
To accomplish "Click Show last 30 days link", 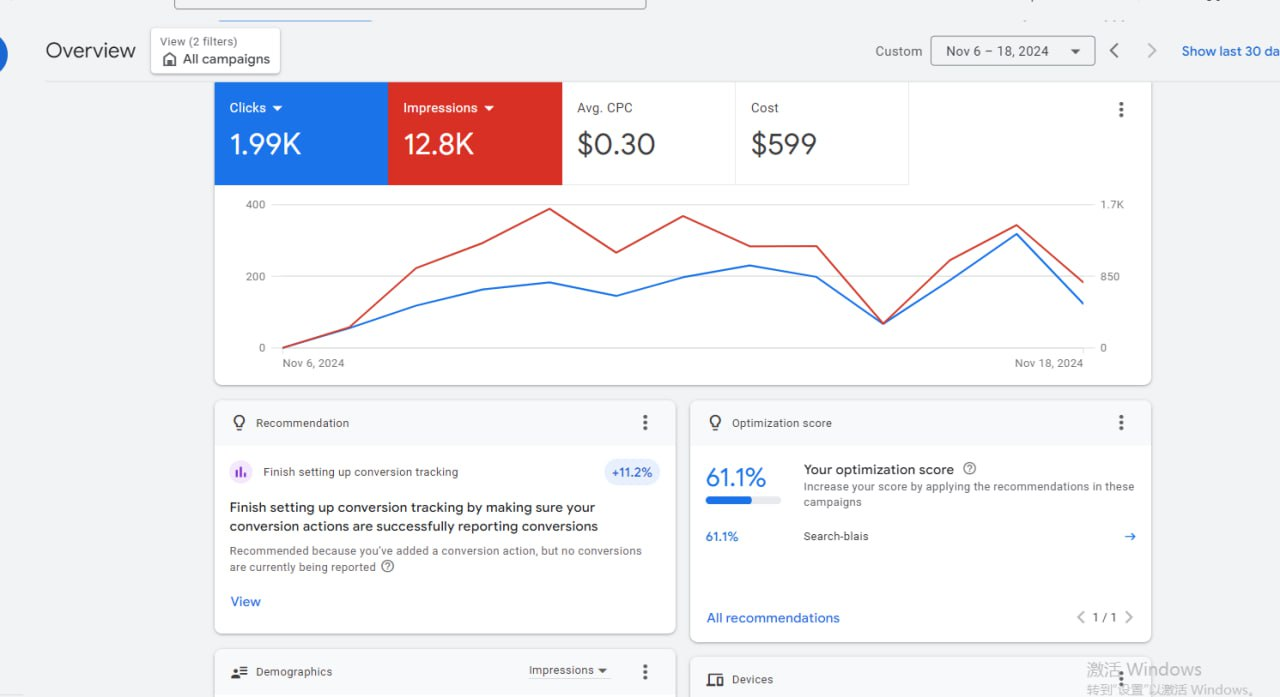I will tap(1230, 51).
